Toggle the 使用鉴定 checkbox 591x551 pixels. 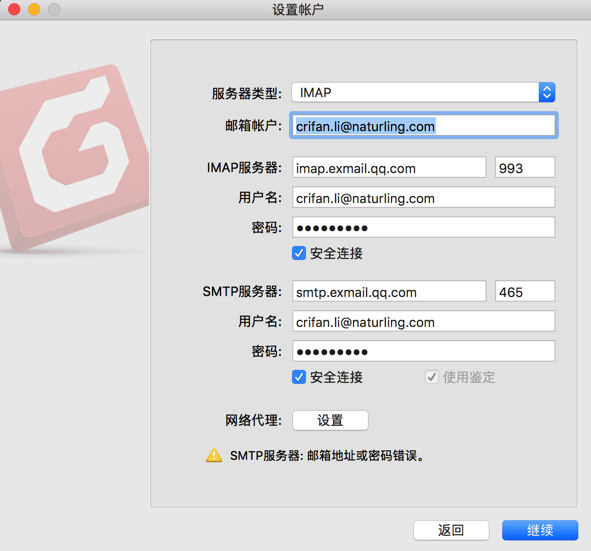click(432, 377)
